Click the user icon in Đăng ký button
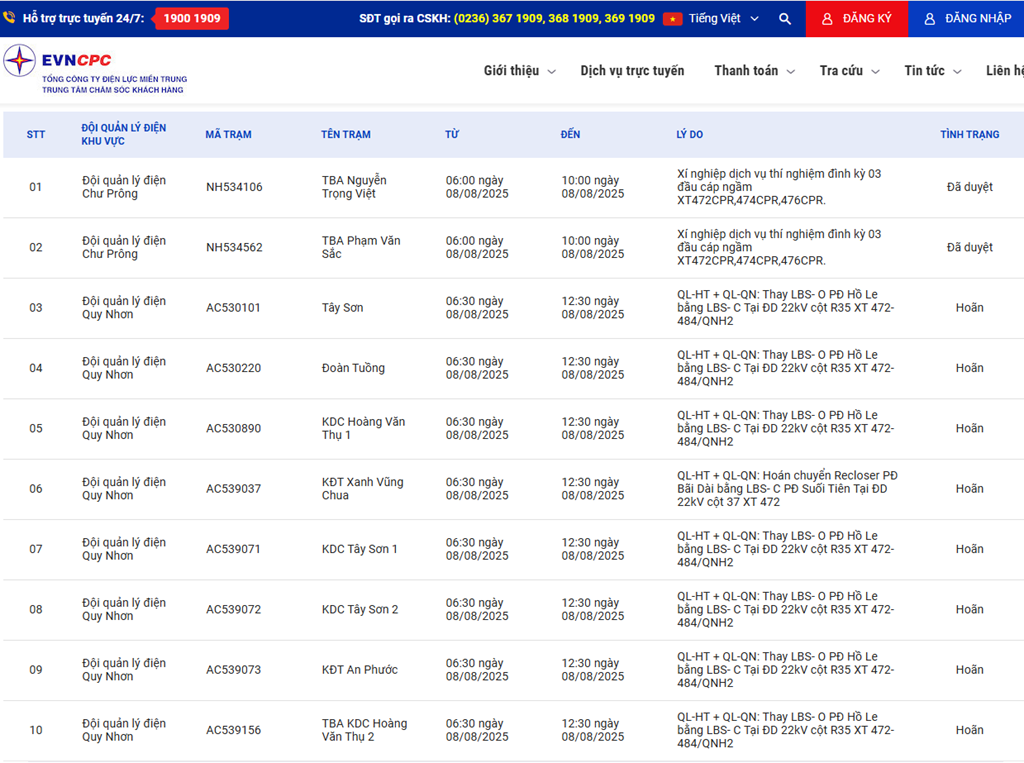The height and width of the screenshot is (763, 1024). (827, 19)
